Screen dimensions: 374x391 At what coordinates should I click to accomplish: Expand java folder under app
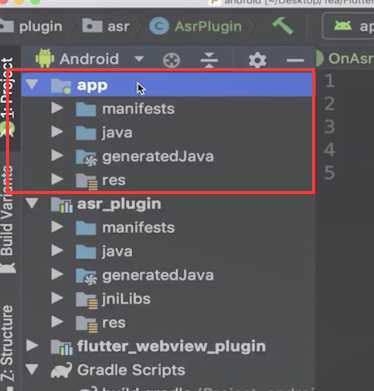click(x=57, y=132)
